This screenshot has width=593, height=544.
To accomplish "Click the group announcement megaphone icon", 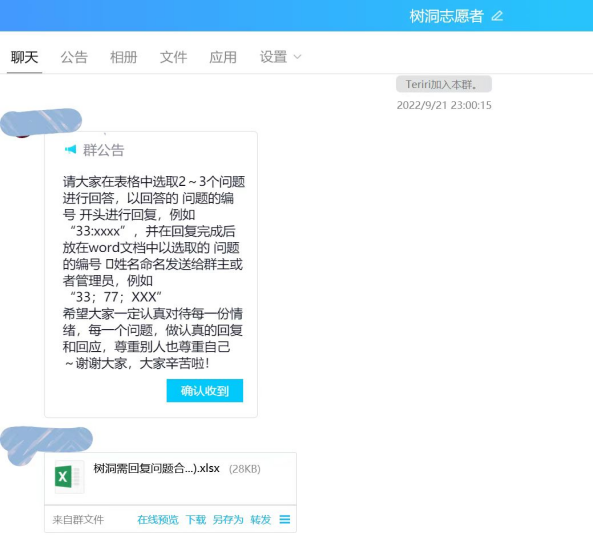I will pos(70,149).
